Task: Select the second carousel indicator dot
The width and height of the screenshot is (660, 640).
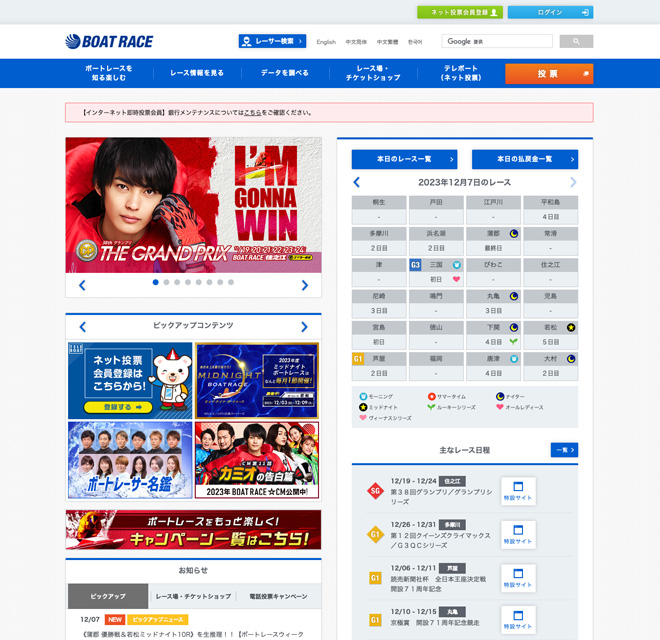Action: pos(166,282)
